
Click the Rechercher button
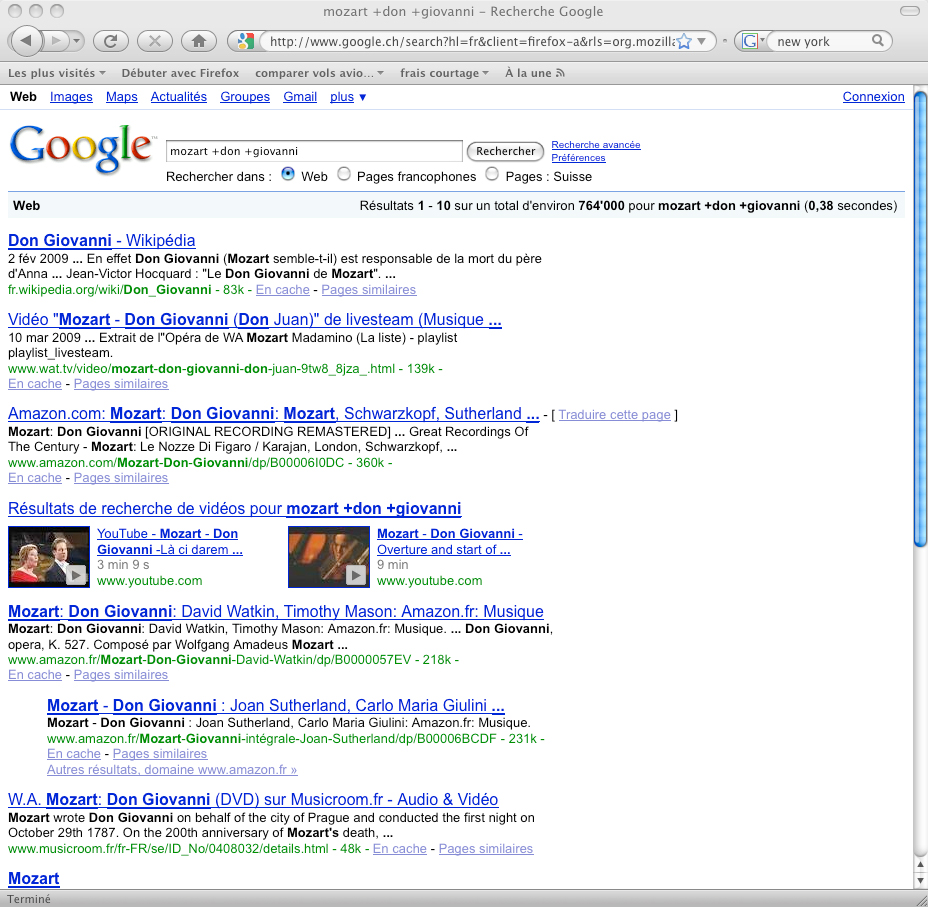(505, 151)
